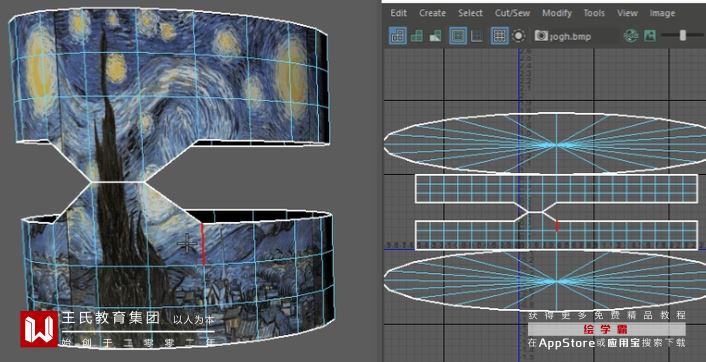Toggle shaded UV shells display icon
Viewport: 706px width, 362px height.
(x=417, y=36)
